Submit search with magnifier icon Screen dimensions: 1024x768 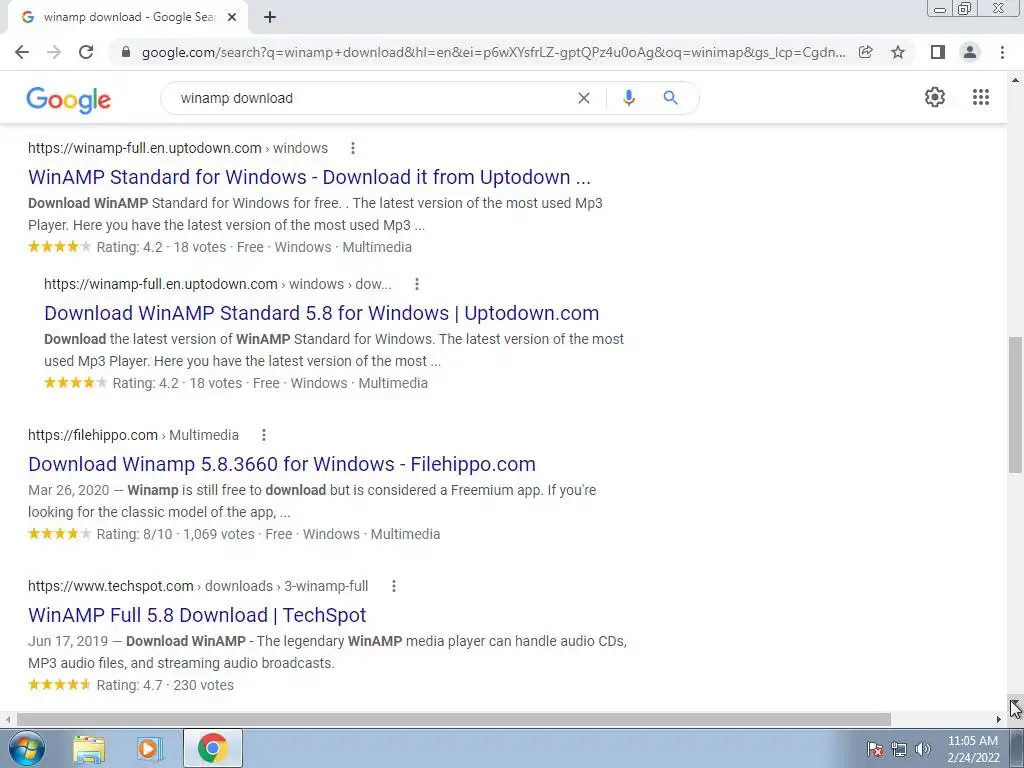coord(670,98)
